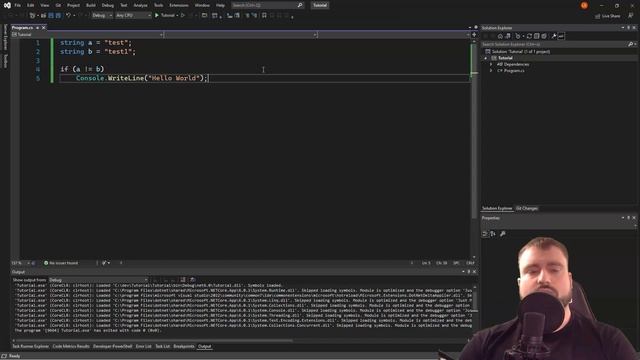Image resolution: width=640 pixels, height=360 pixels.
Task: Switch to the Git Changes tab
Action: coord(527,208)
